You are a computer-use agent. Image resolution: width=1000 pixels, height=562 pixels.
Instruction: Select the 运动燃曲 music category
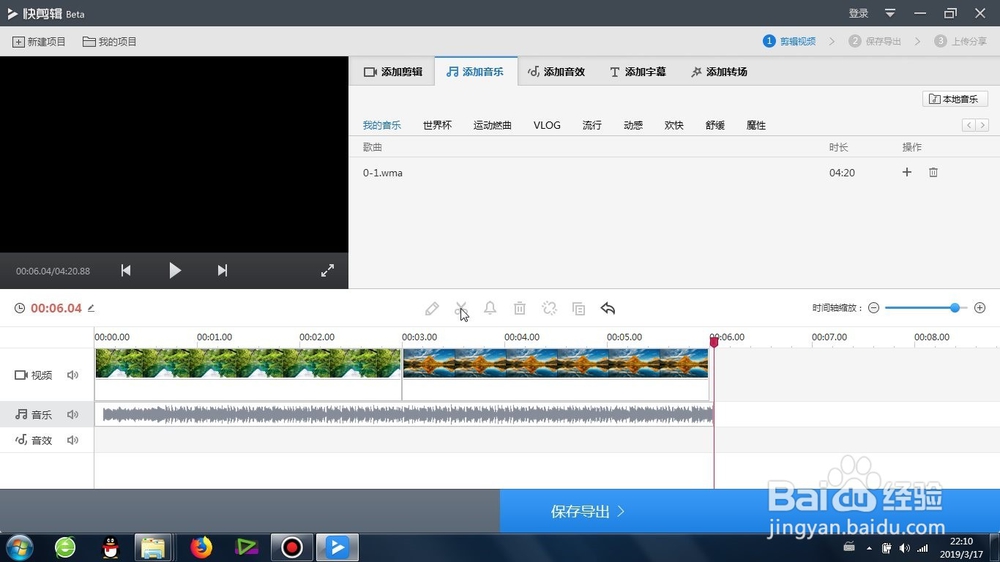pos(492,125)
